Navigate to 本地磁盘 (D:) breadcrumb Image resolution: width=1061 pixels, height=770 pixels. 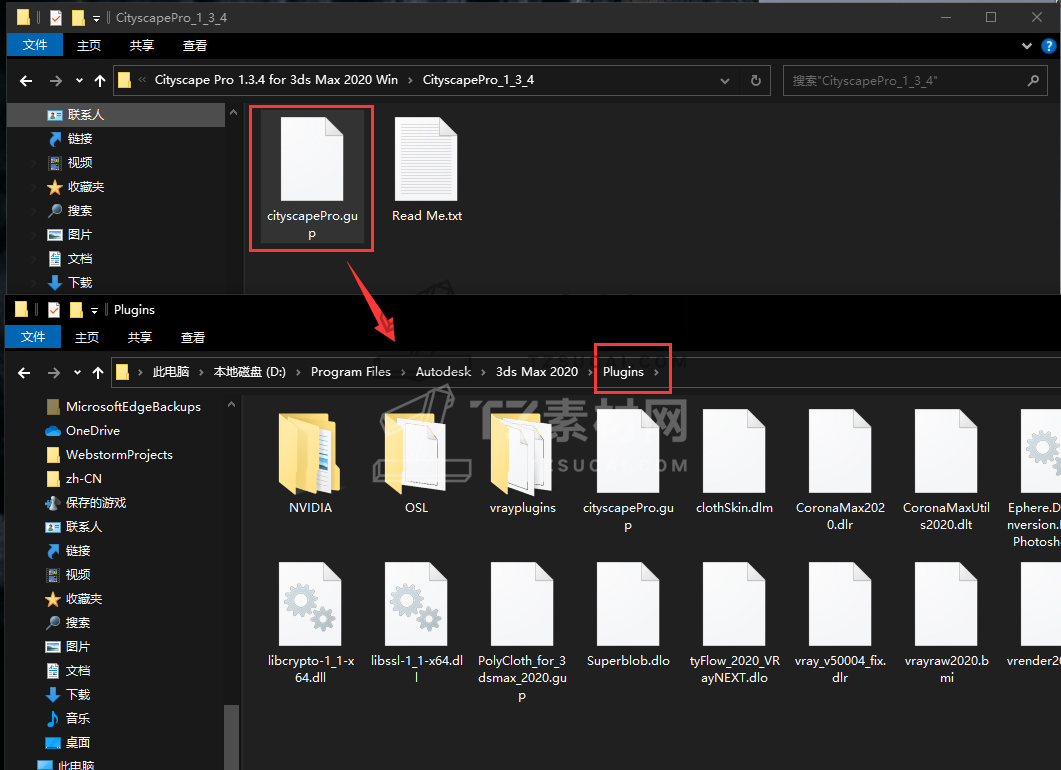(250, 372)
